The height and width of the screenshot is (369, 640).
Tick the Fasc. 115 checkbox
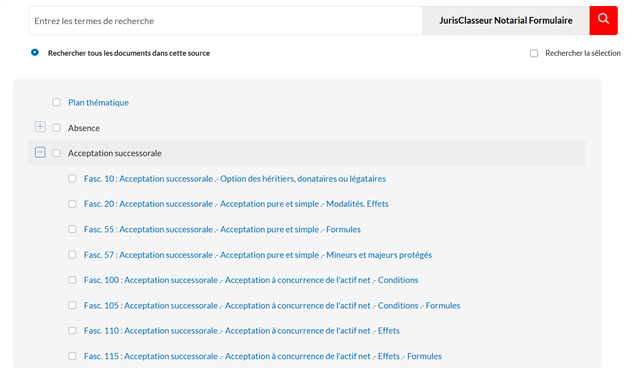point(72,356)
